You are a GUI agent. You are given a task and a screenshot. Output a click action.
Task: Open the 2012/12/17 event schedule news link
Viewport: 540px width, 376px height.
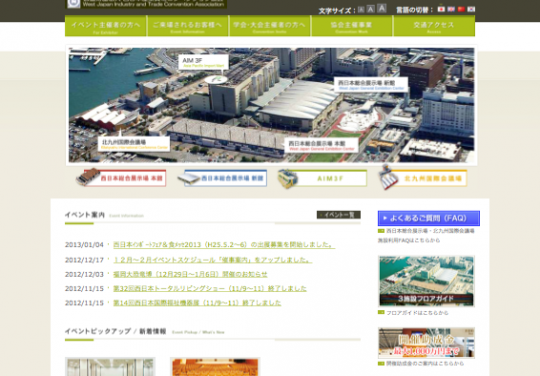pos(212,260)
